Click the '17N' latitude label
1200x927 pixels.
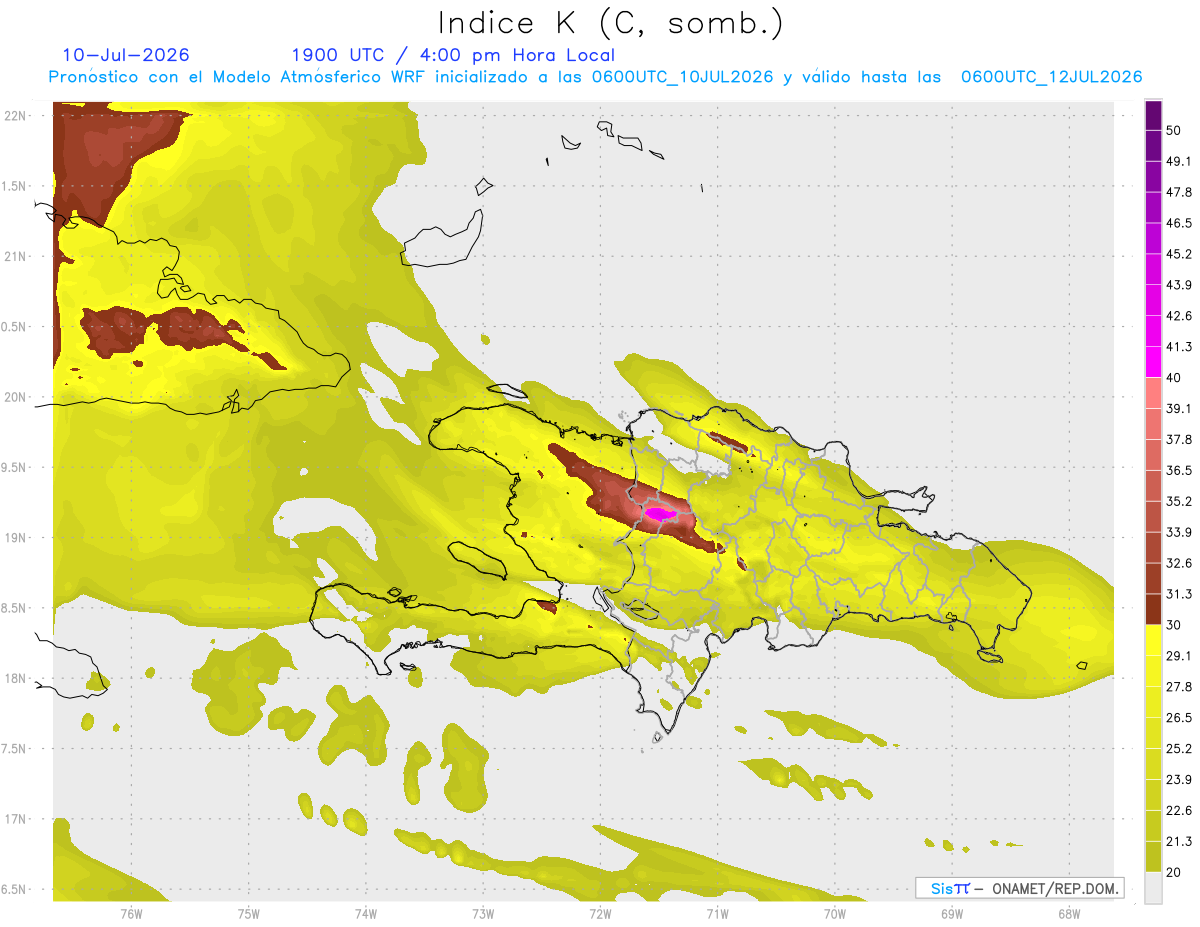(x=16, y=819)
